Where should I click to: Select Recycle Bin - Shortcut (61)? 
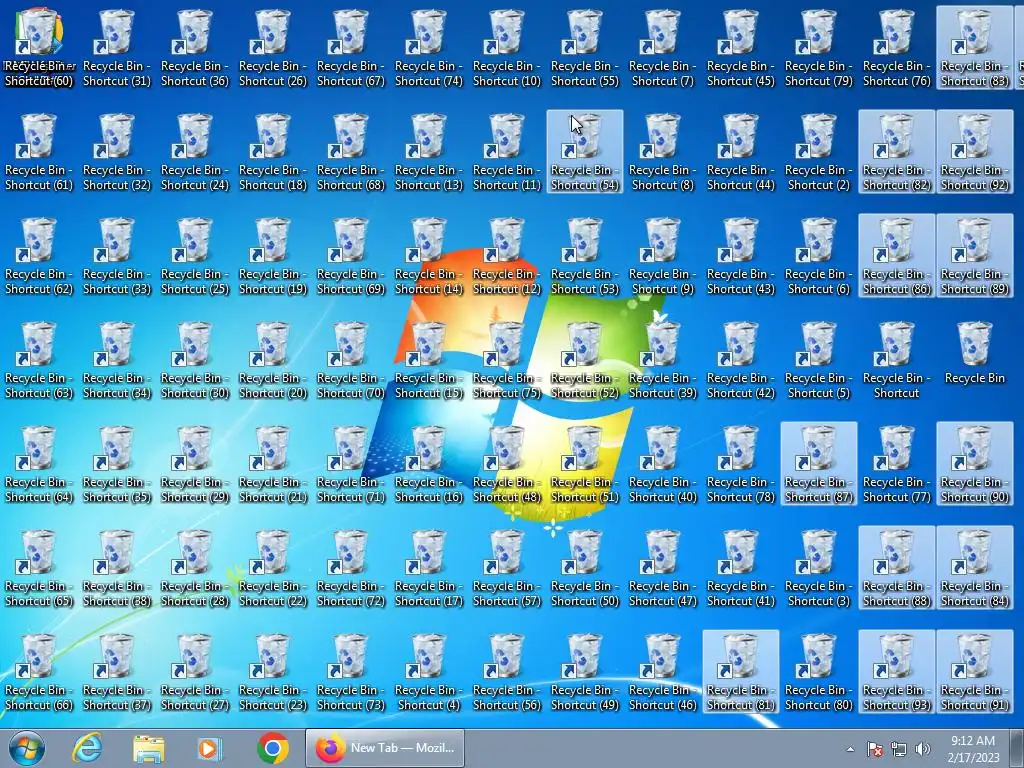click(x=39, y=152)
